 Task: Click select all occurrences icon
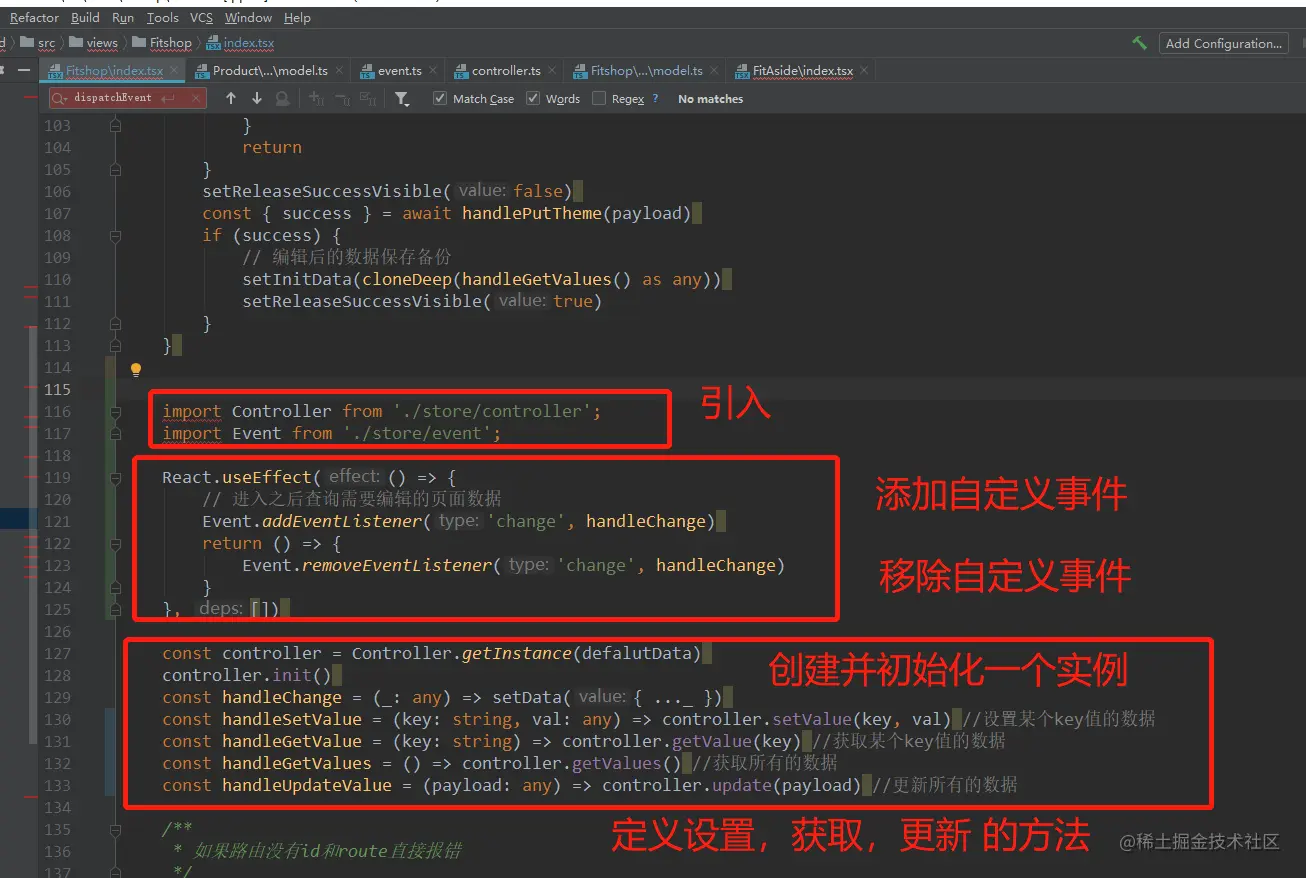click(x=368, y=98)
